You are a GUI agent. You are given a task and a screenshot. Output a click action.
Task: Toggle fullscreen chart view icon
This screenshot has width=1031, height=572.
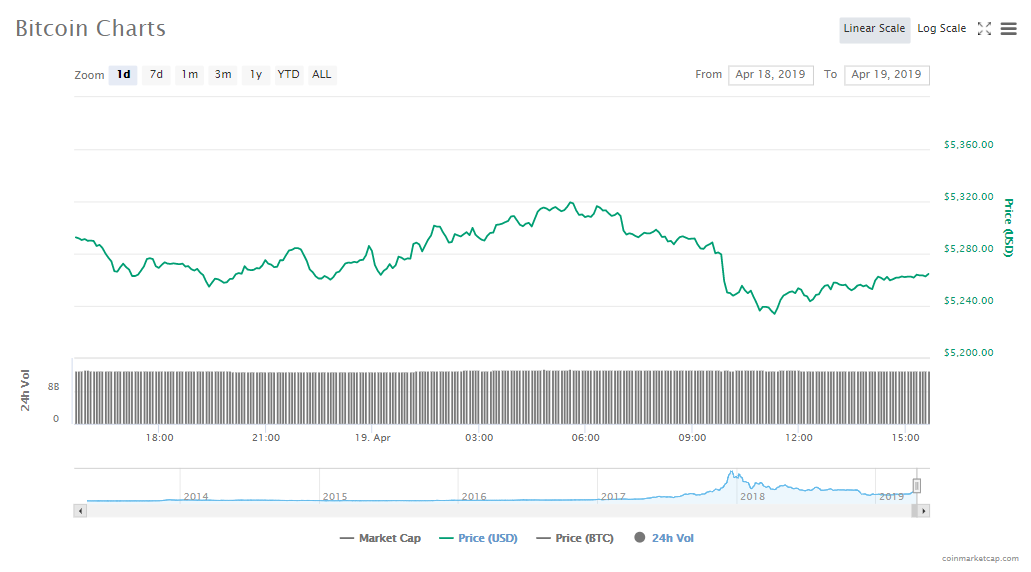coord(984,29)
